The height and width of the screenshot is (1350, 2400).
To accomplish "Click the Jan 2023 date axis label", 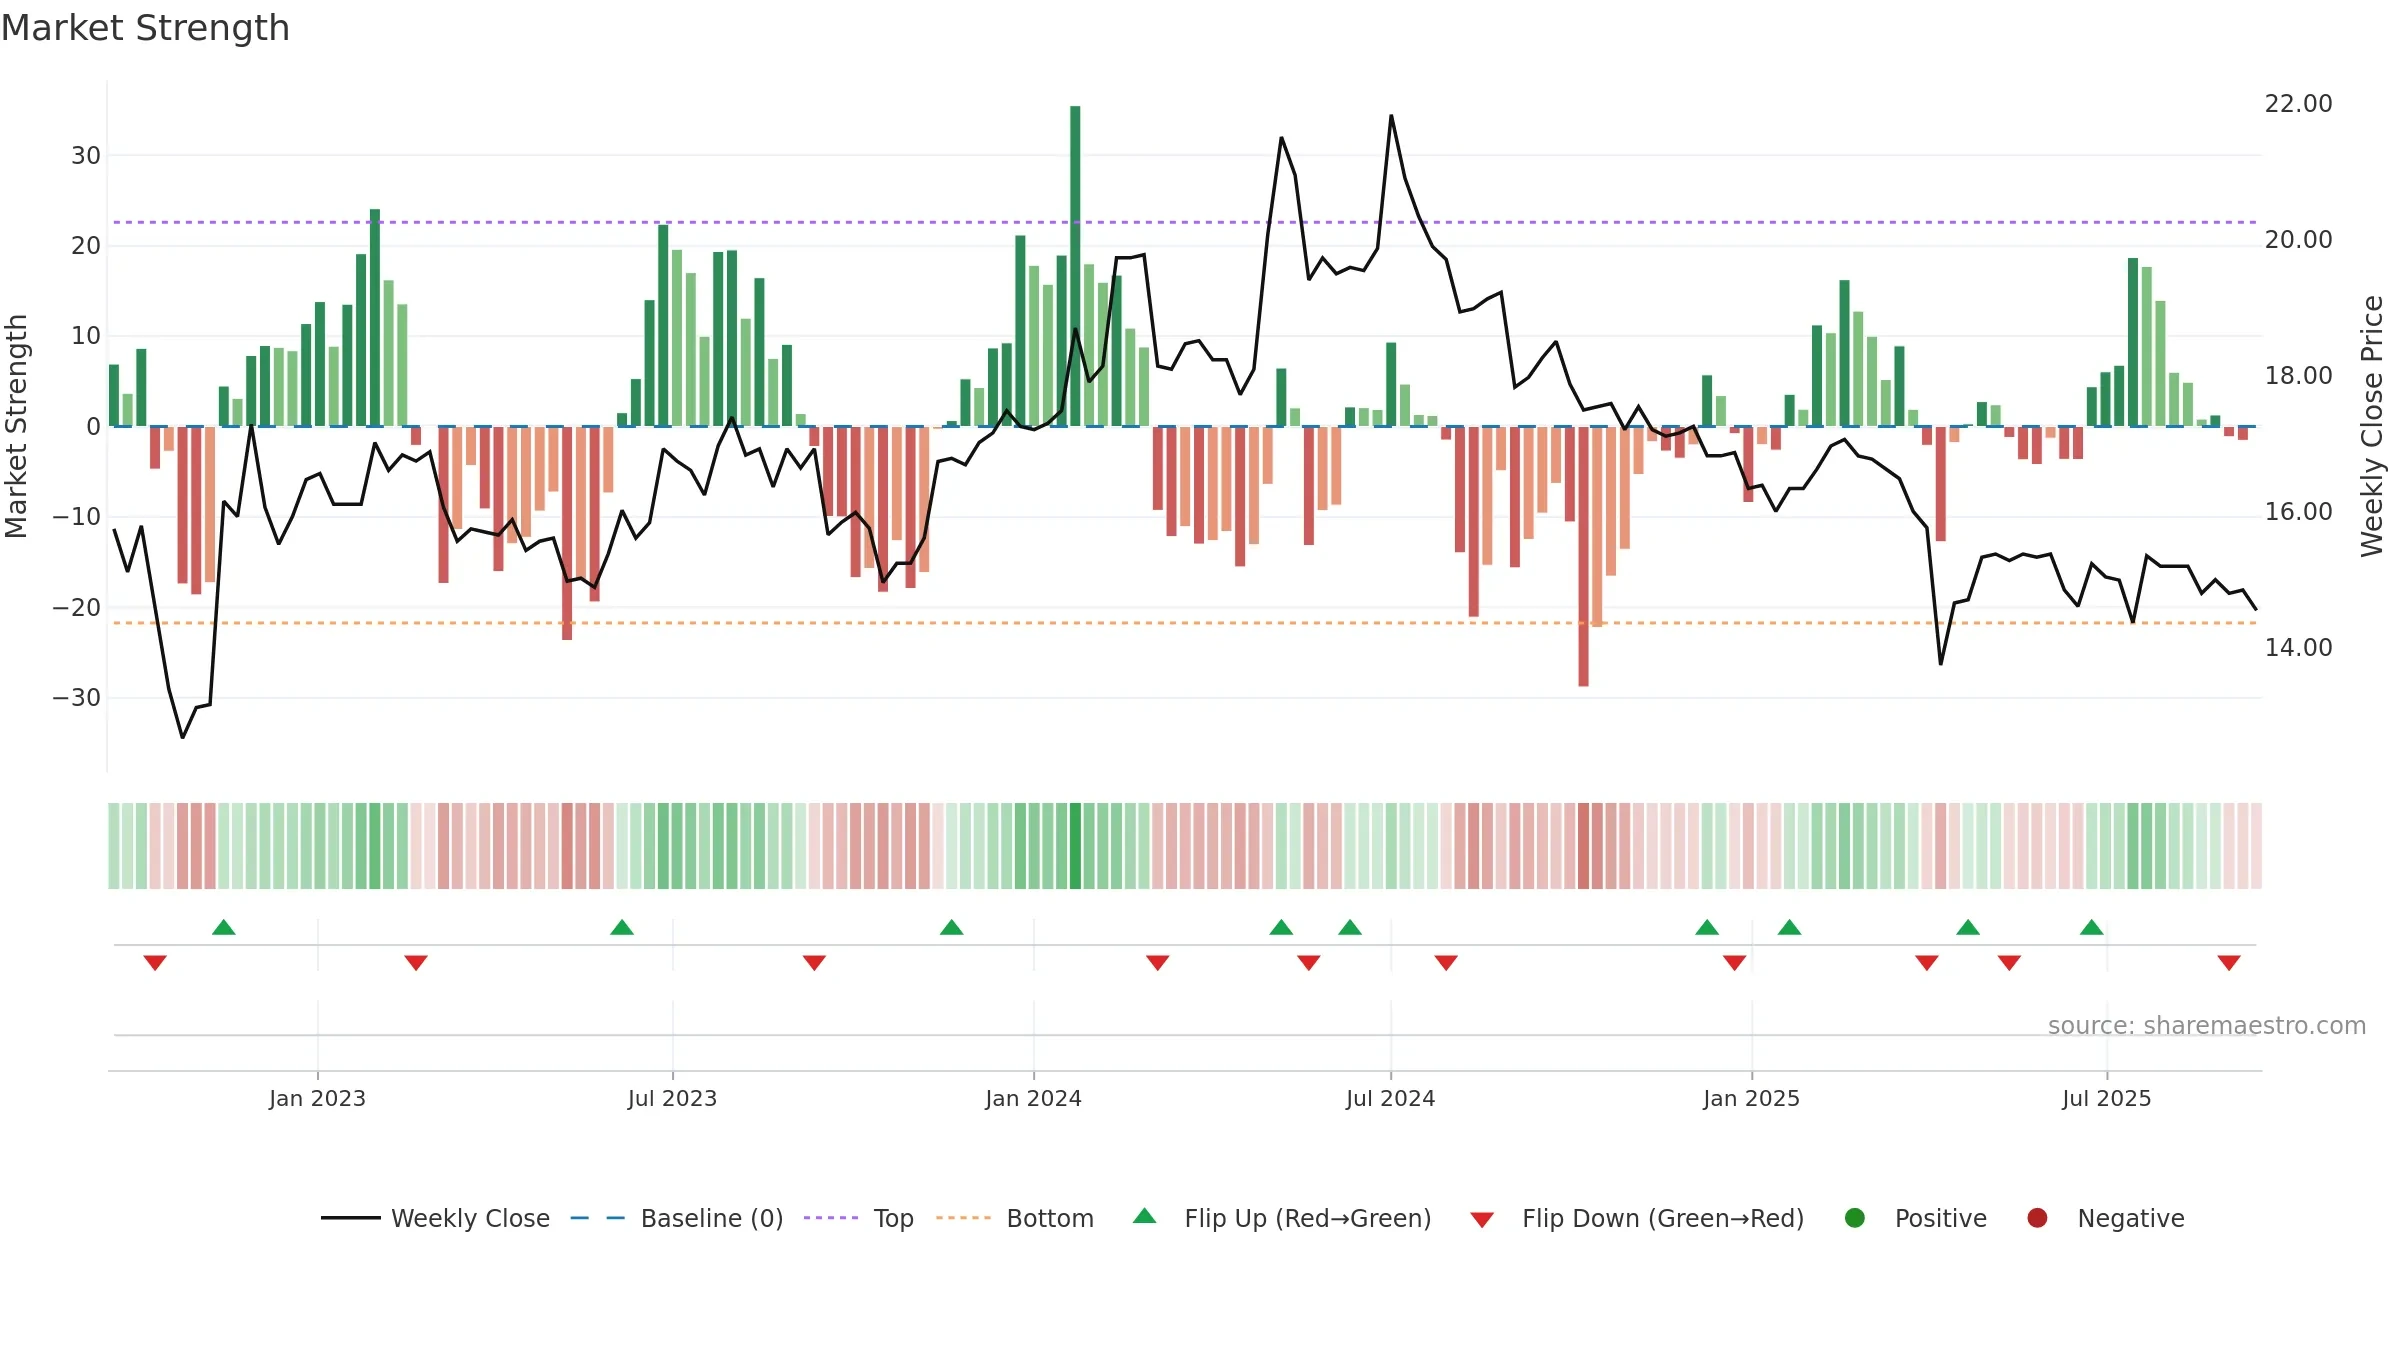I will [x=317, y=1099].
